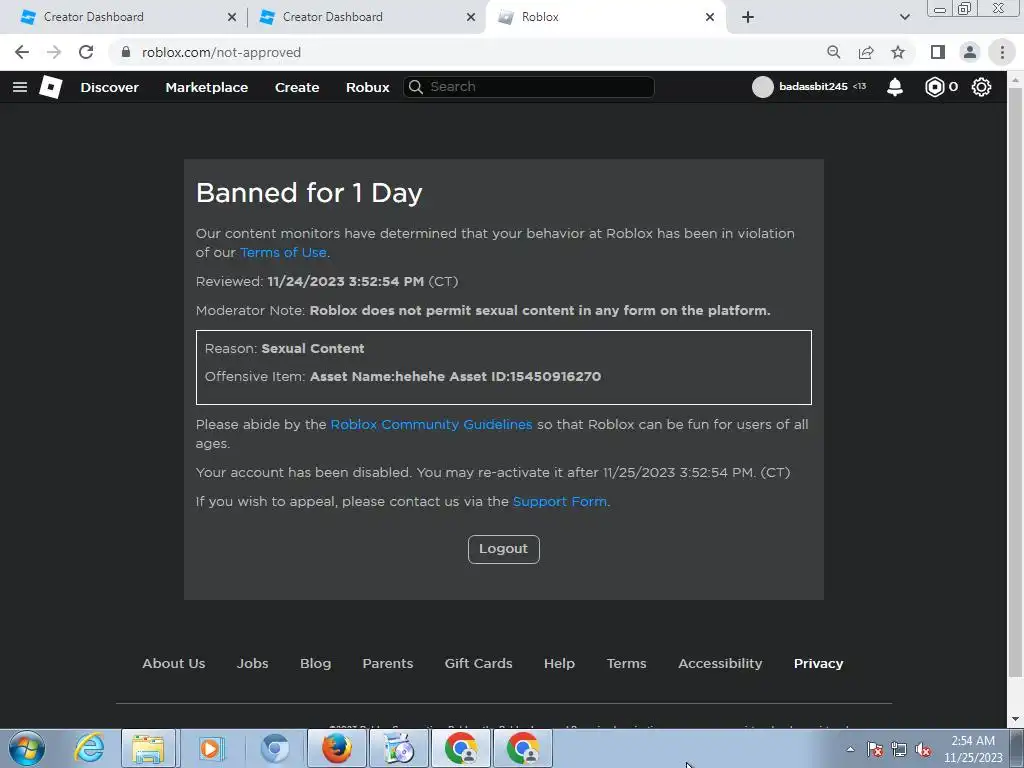The image size is (1024, 768).
Task: Click the scrollbar down arrow
Action: pyautogui.click(x=1016, y=720)
